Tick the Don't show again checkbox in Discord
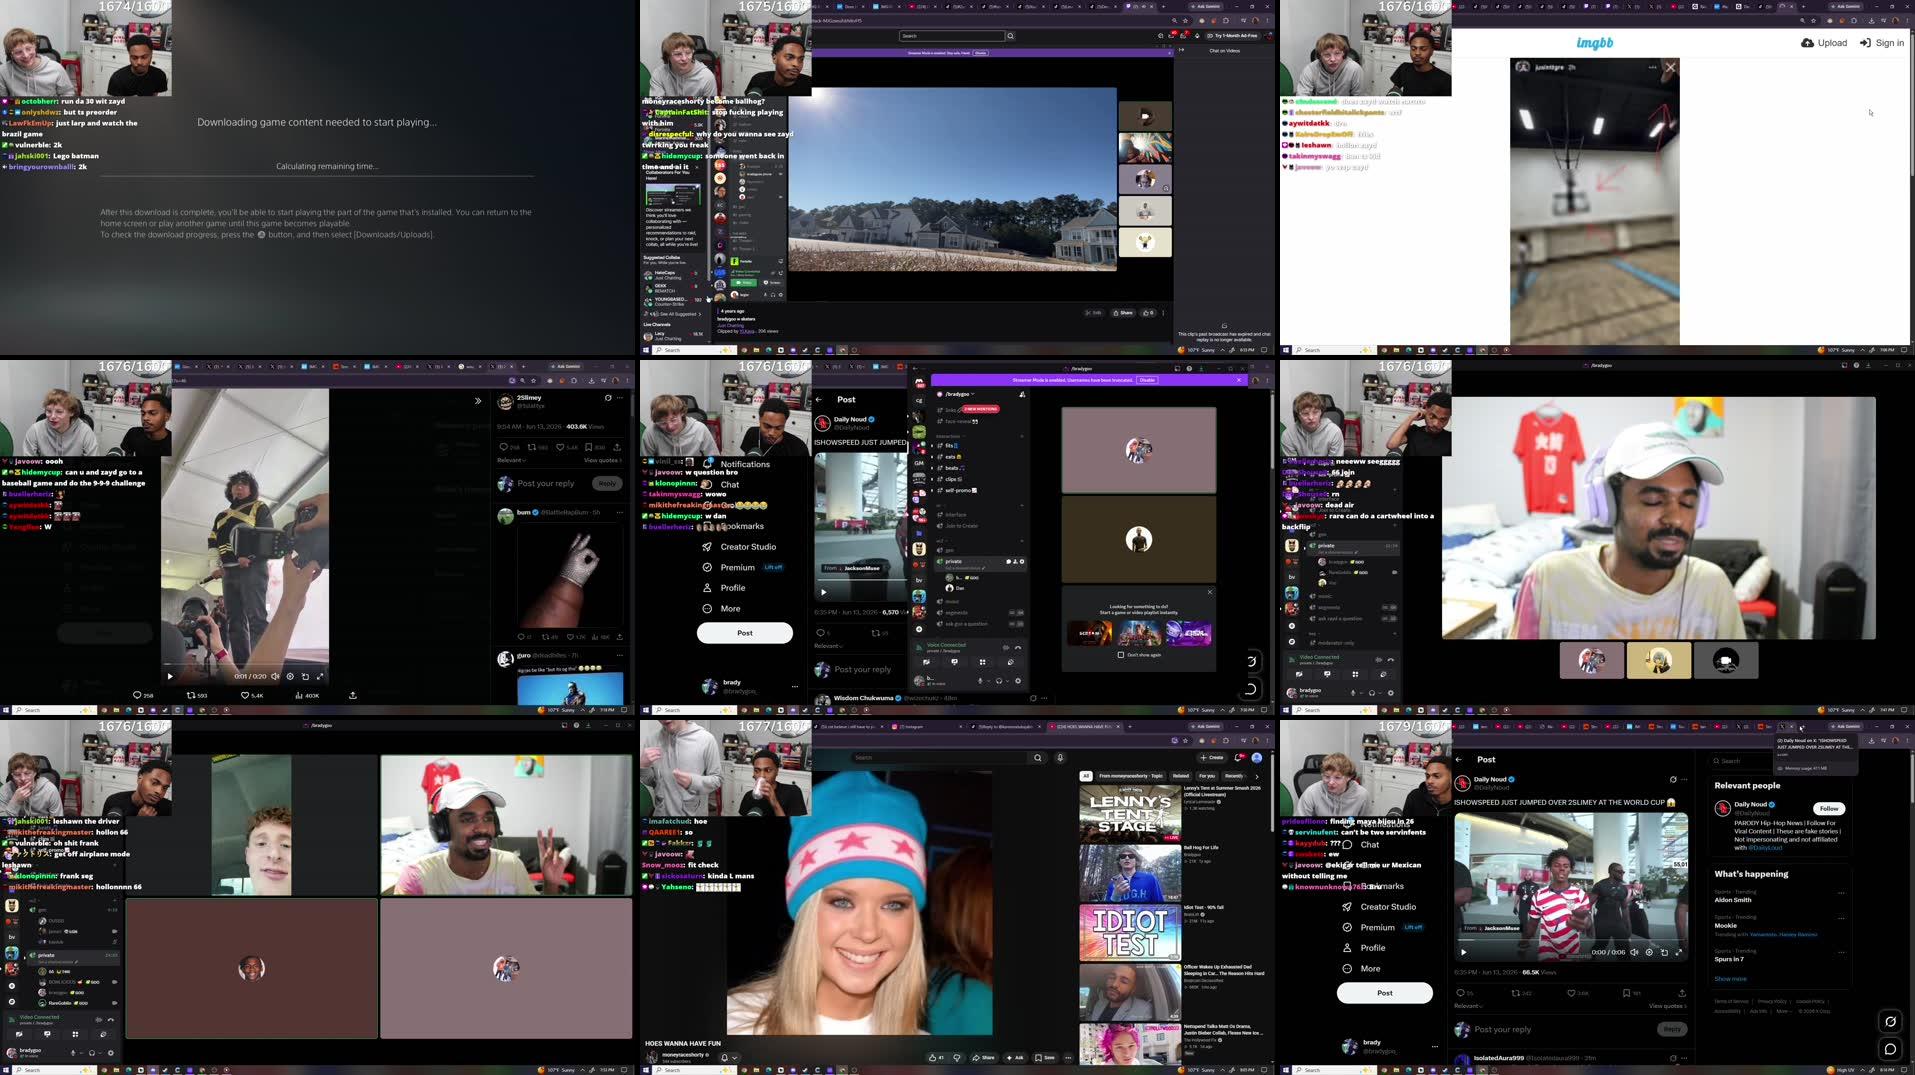 pyautogui.click(x=1121, y=655)
